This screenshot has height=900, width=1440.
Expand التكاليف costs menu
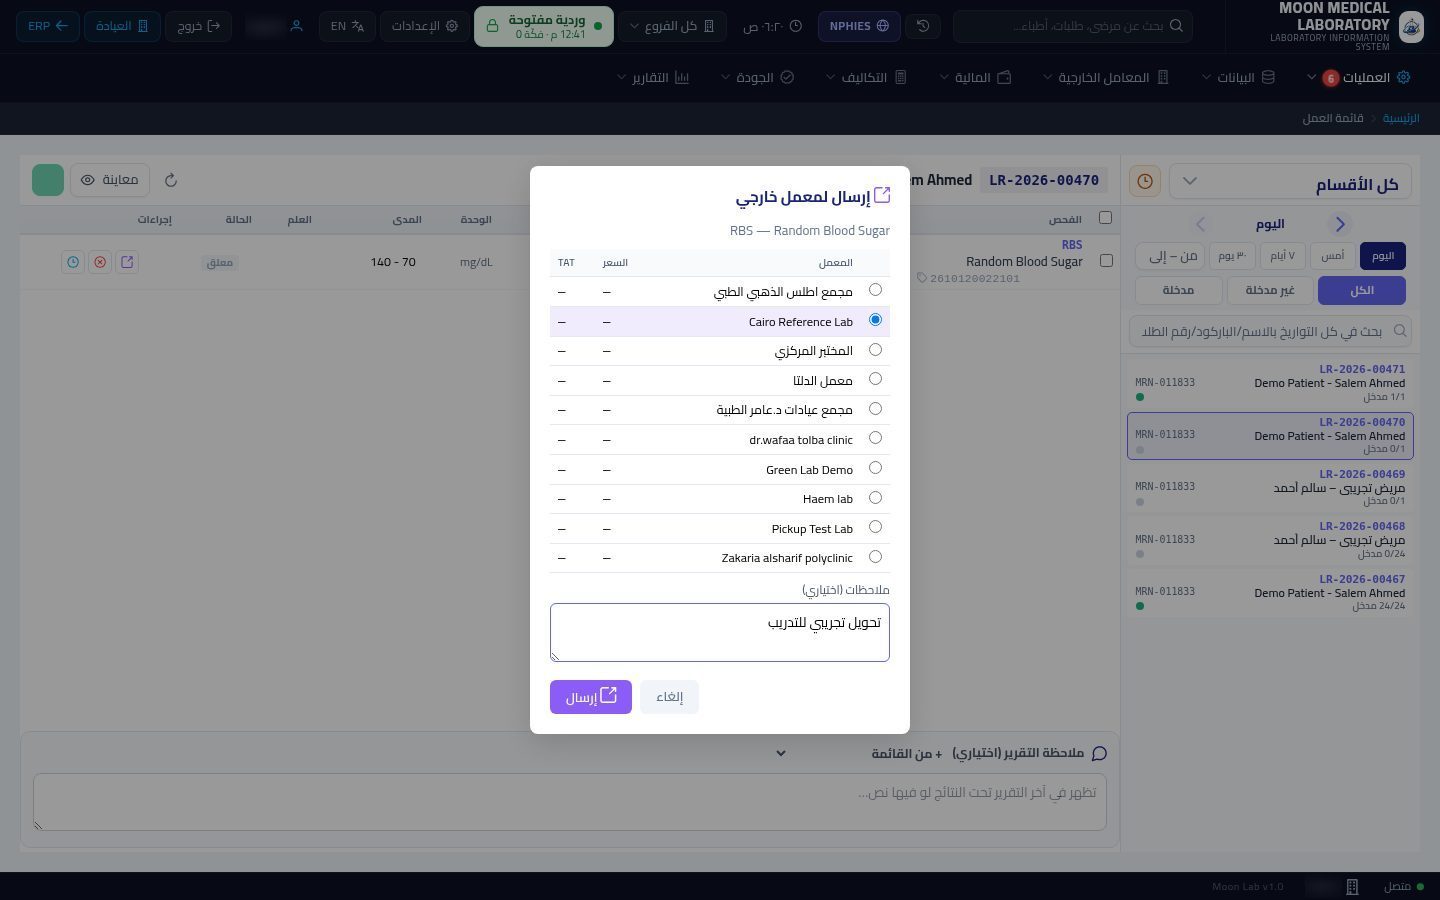[866, 77]
